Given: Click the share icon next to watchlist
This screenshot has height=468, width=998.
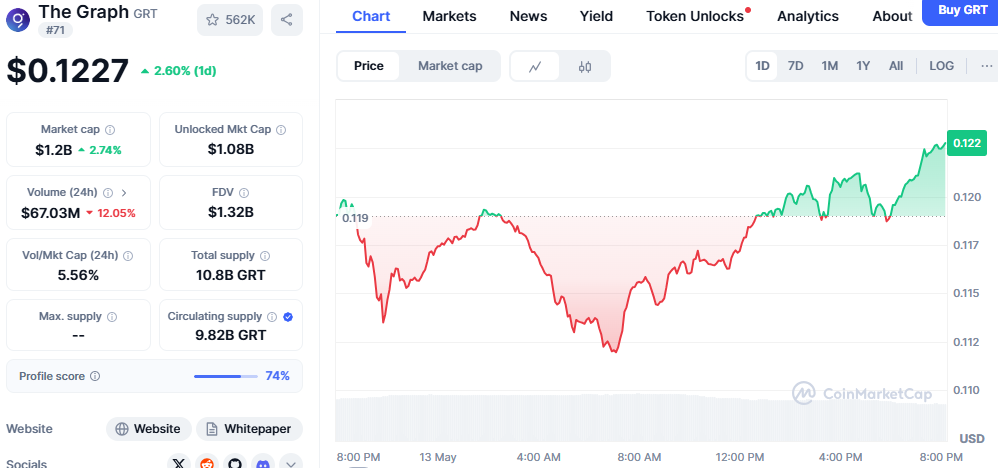Looking at the screenshot, I should click(x=287, y=20).
